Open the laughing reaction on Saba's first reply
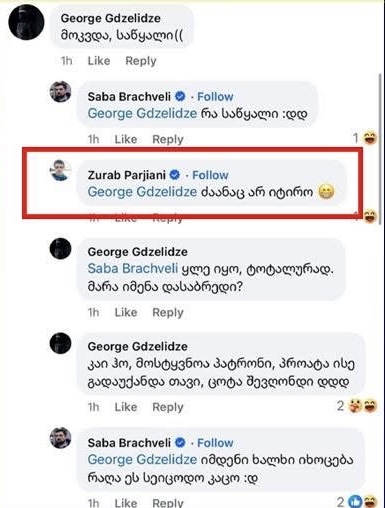 coord(370,138)
